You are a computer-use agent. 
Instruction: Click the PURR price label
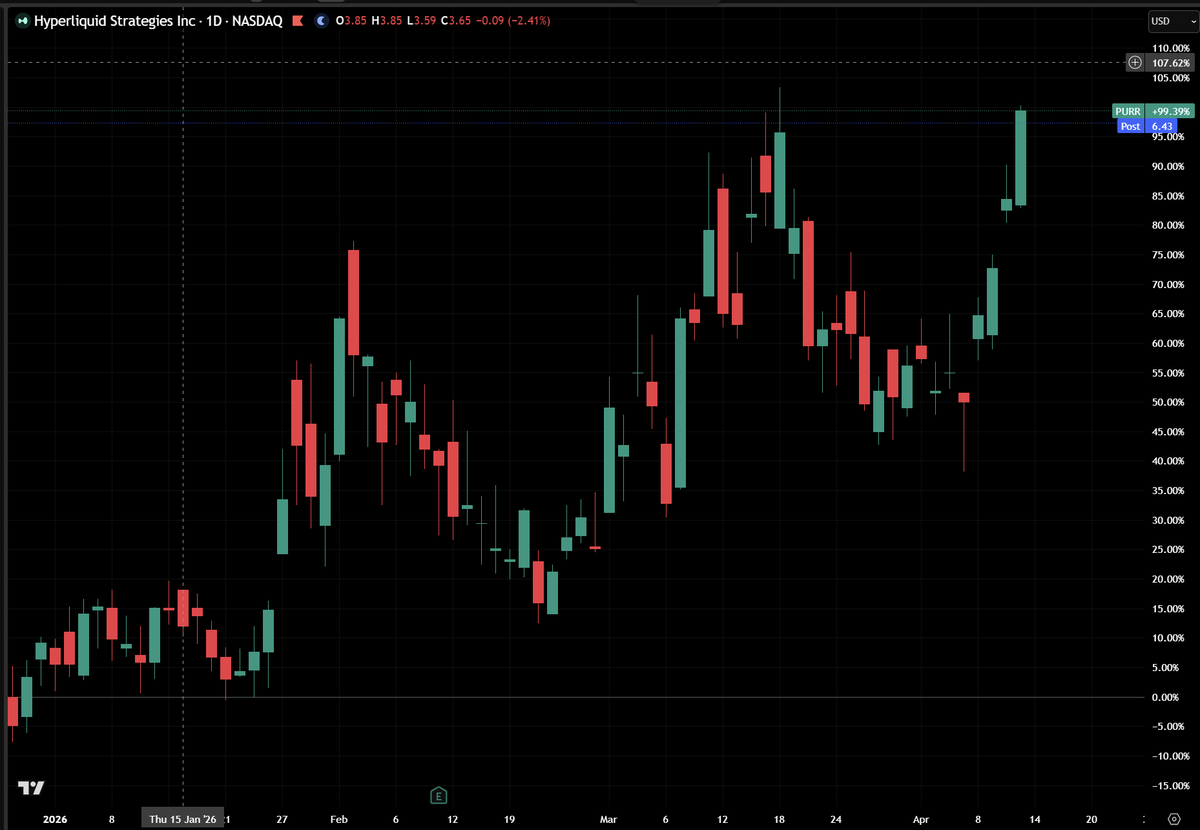pyautogui.click(x=1127, y=111)
